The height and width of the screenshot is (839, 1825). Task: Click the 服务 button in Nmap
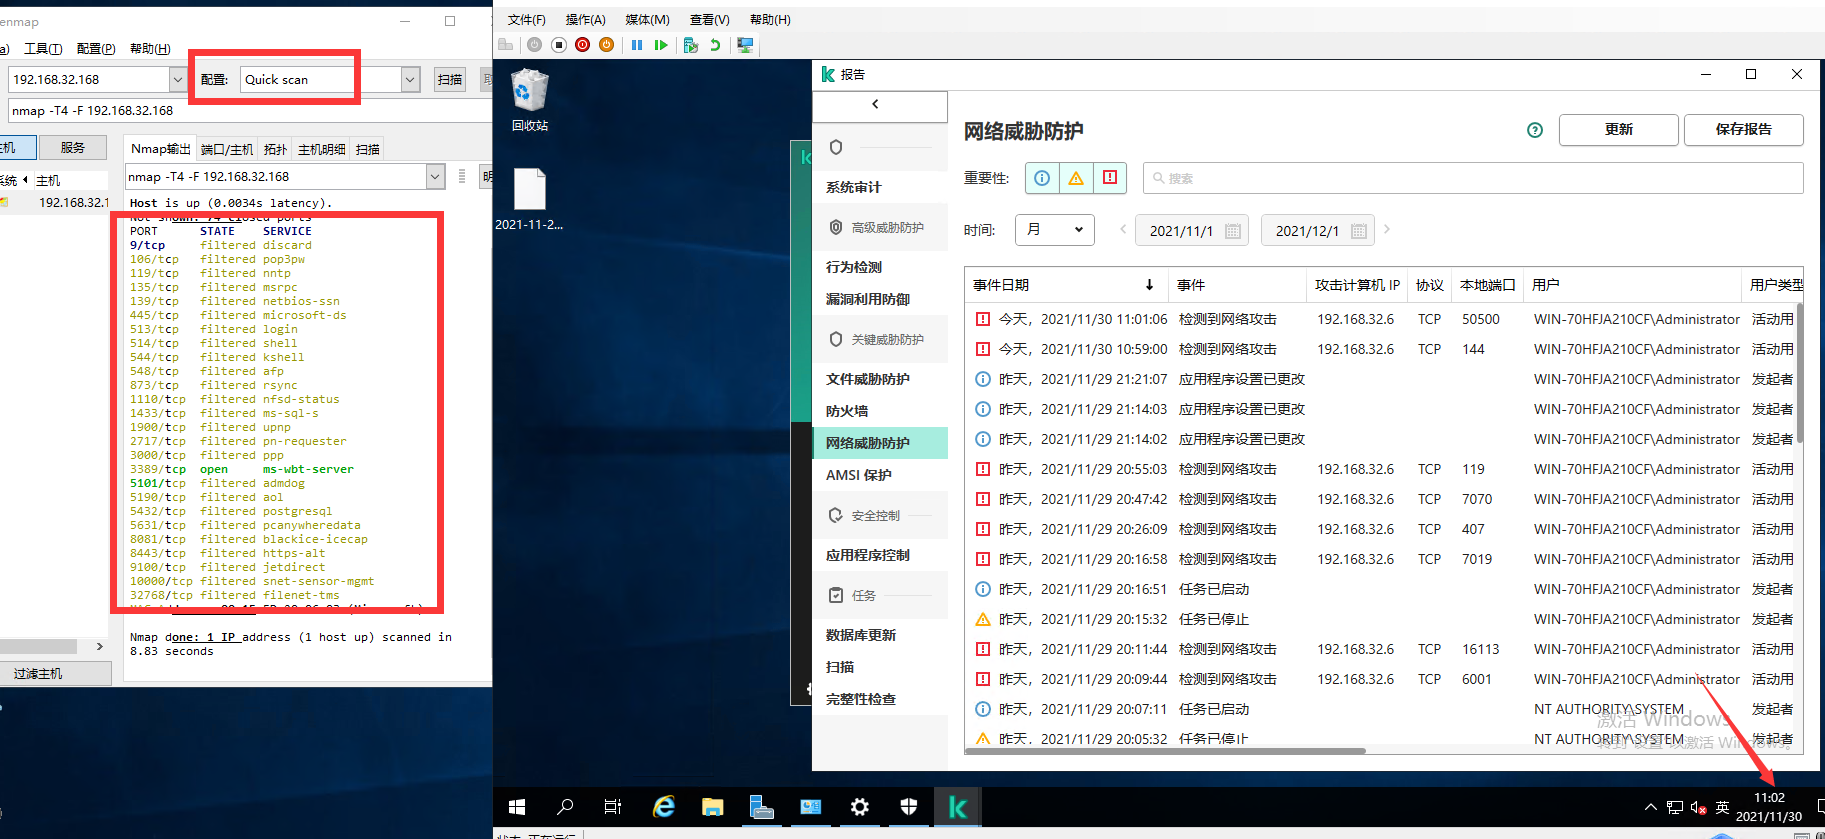click(x=73, y=147)
